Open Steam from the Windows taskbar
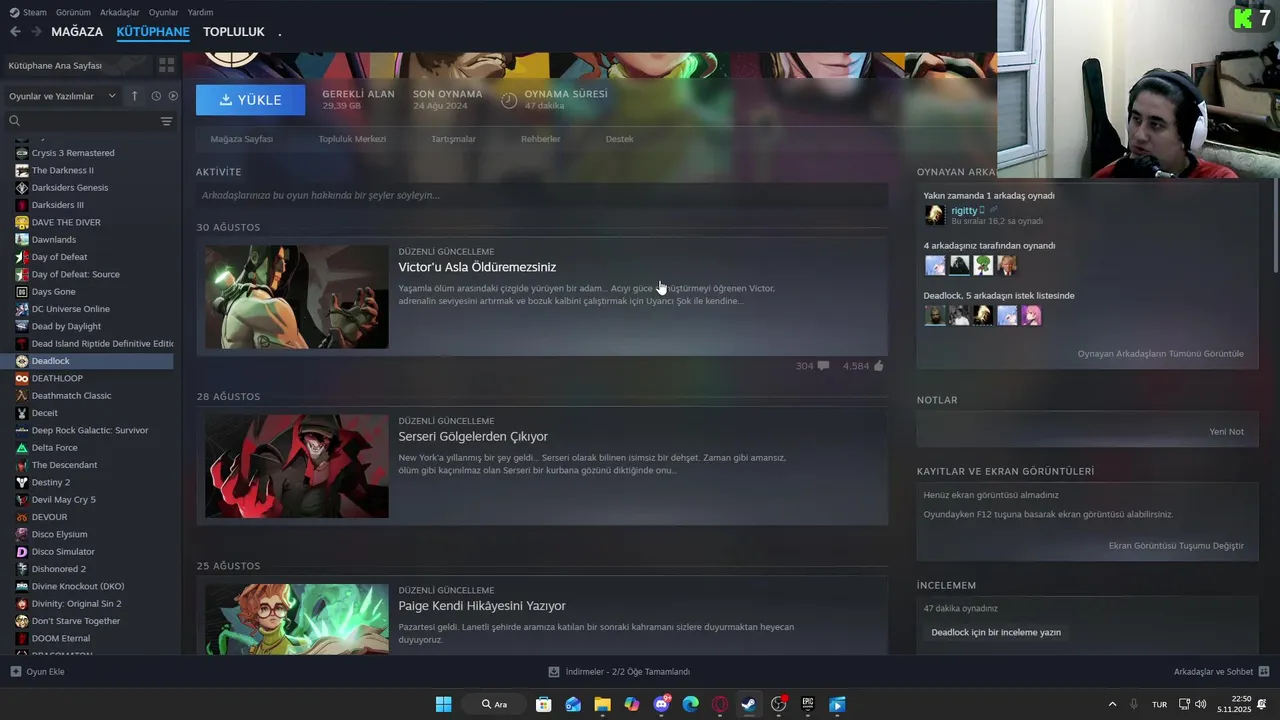This screenshot has height=720, width=1280. [x=749, y=704]
